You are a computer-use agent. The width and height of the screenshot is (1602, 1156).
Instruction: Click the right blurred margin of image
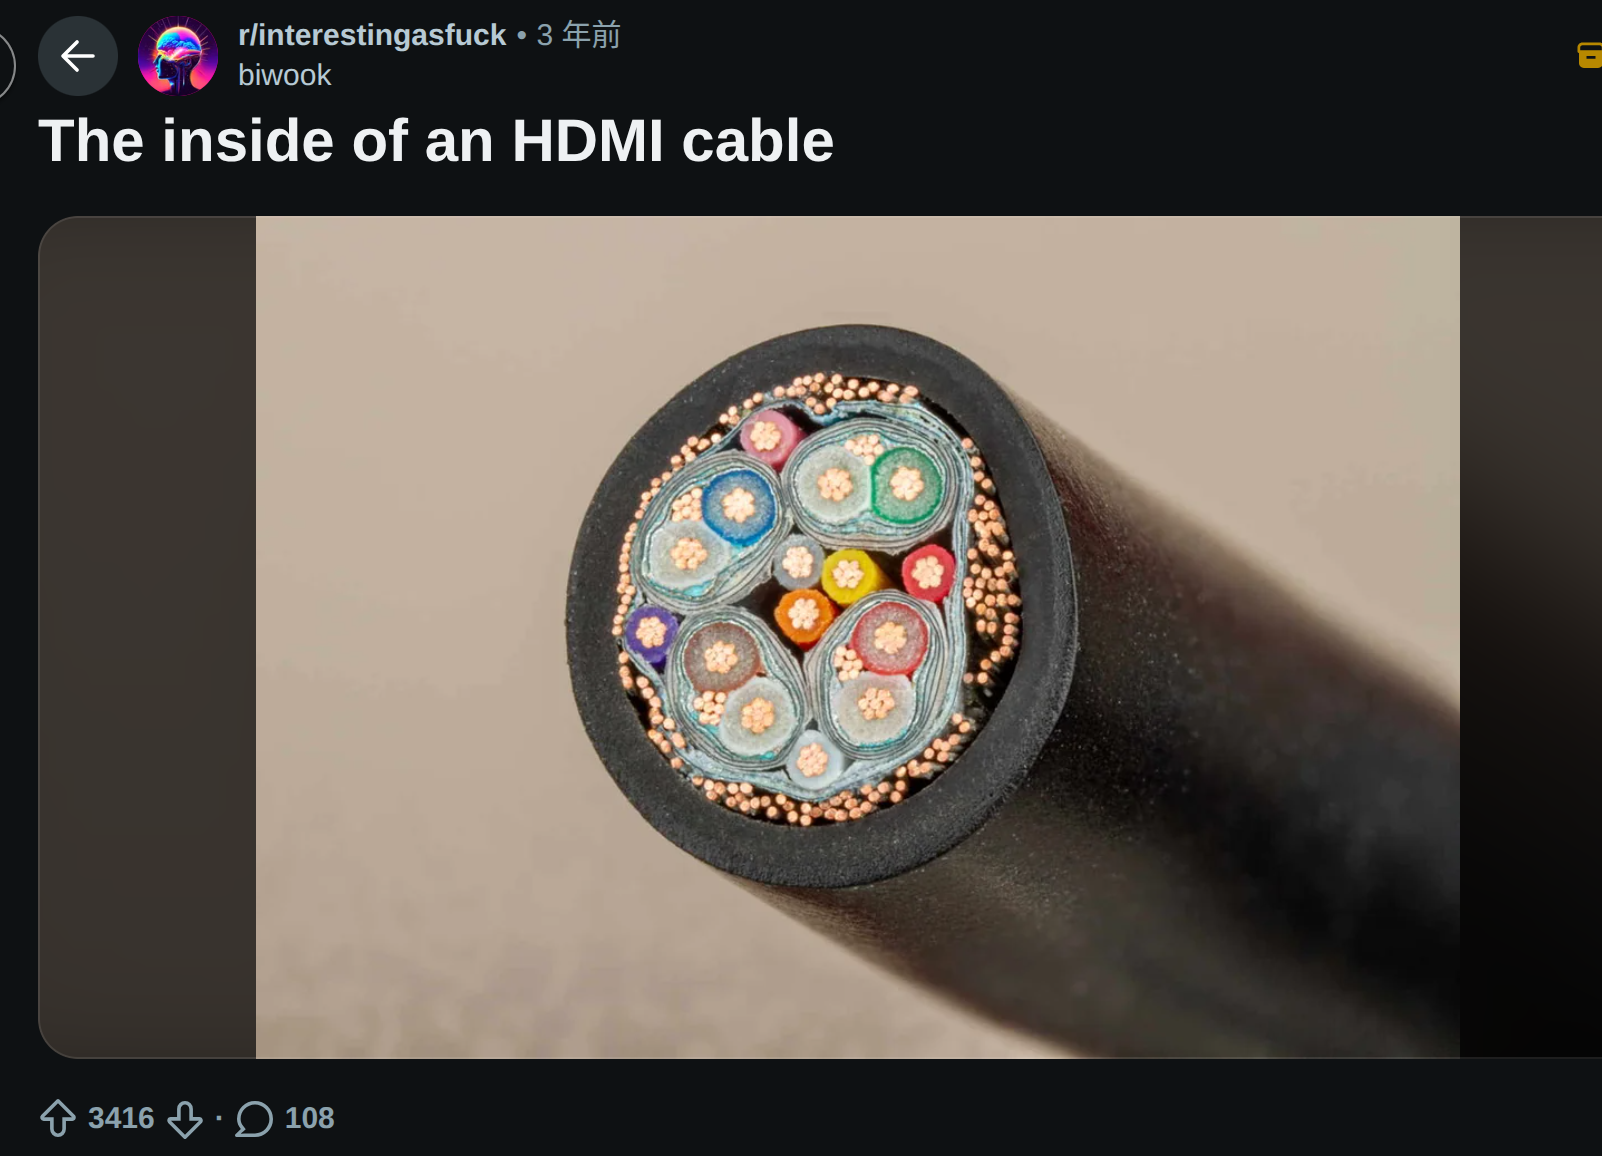(1530, 637)
